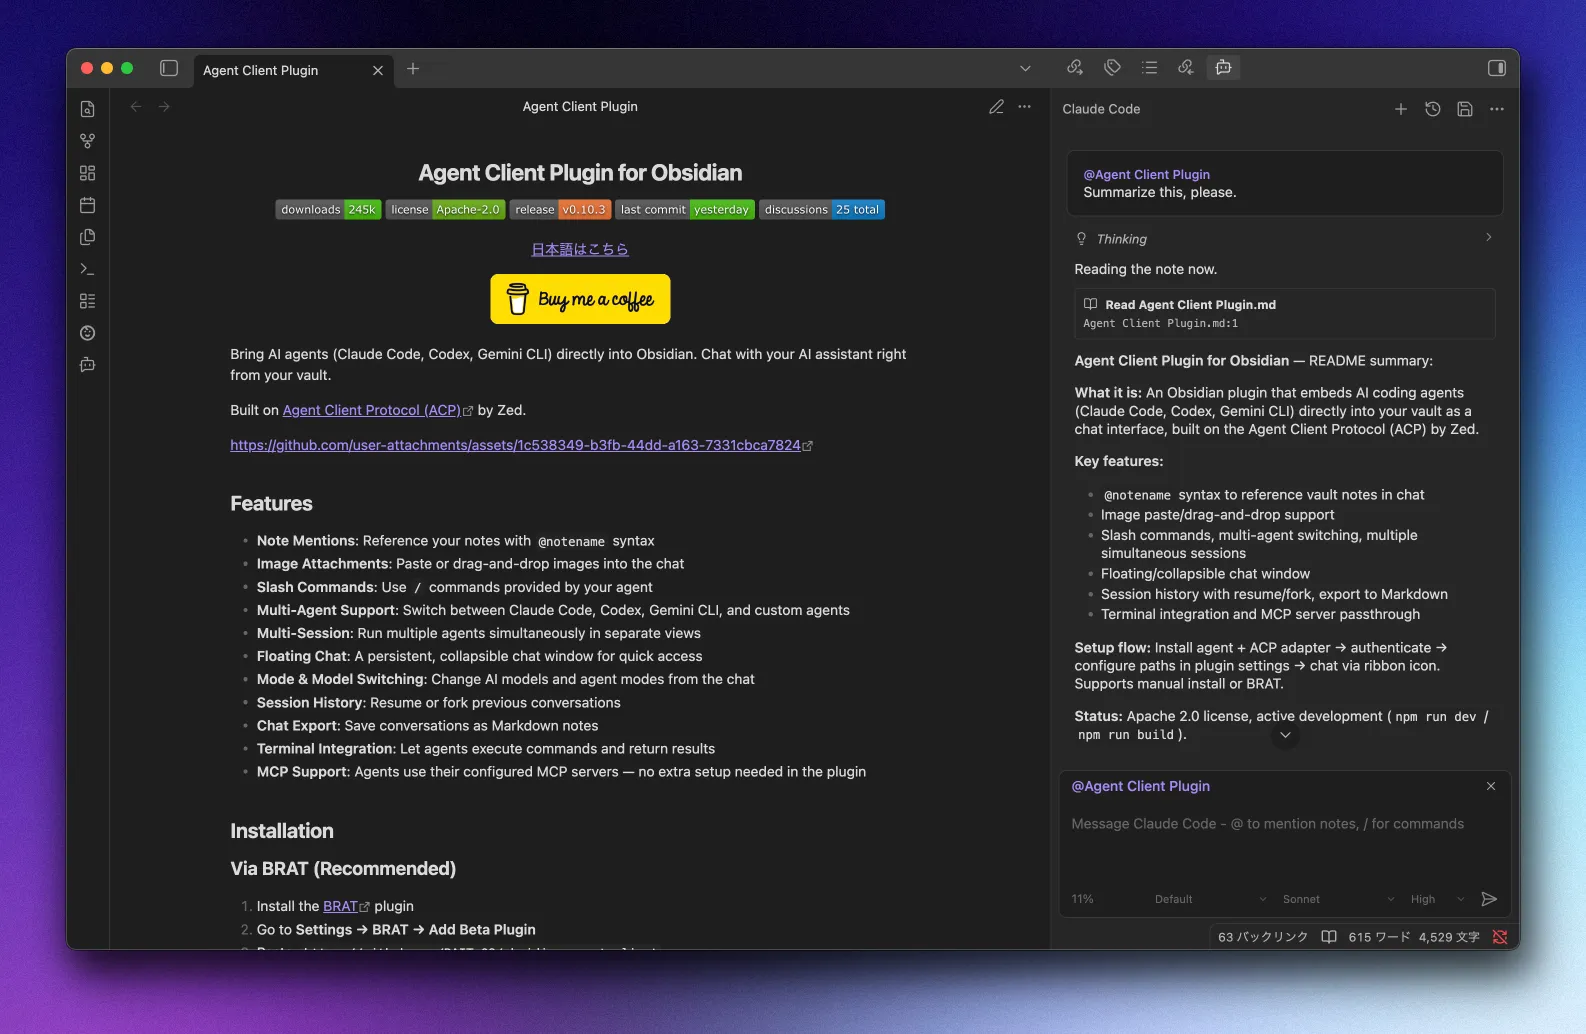Click the checklist layout icon in ribbon
Viewport: 1586px width, 1034px height.
[88, 301]
